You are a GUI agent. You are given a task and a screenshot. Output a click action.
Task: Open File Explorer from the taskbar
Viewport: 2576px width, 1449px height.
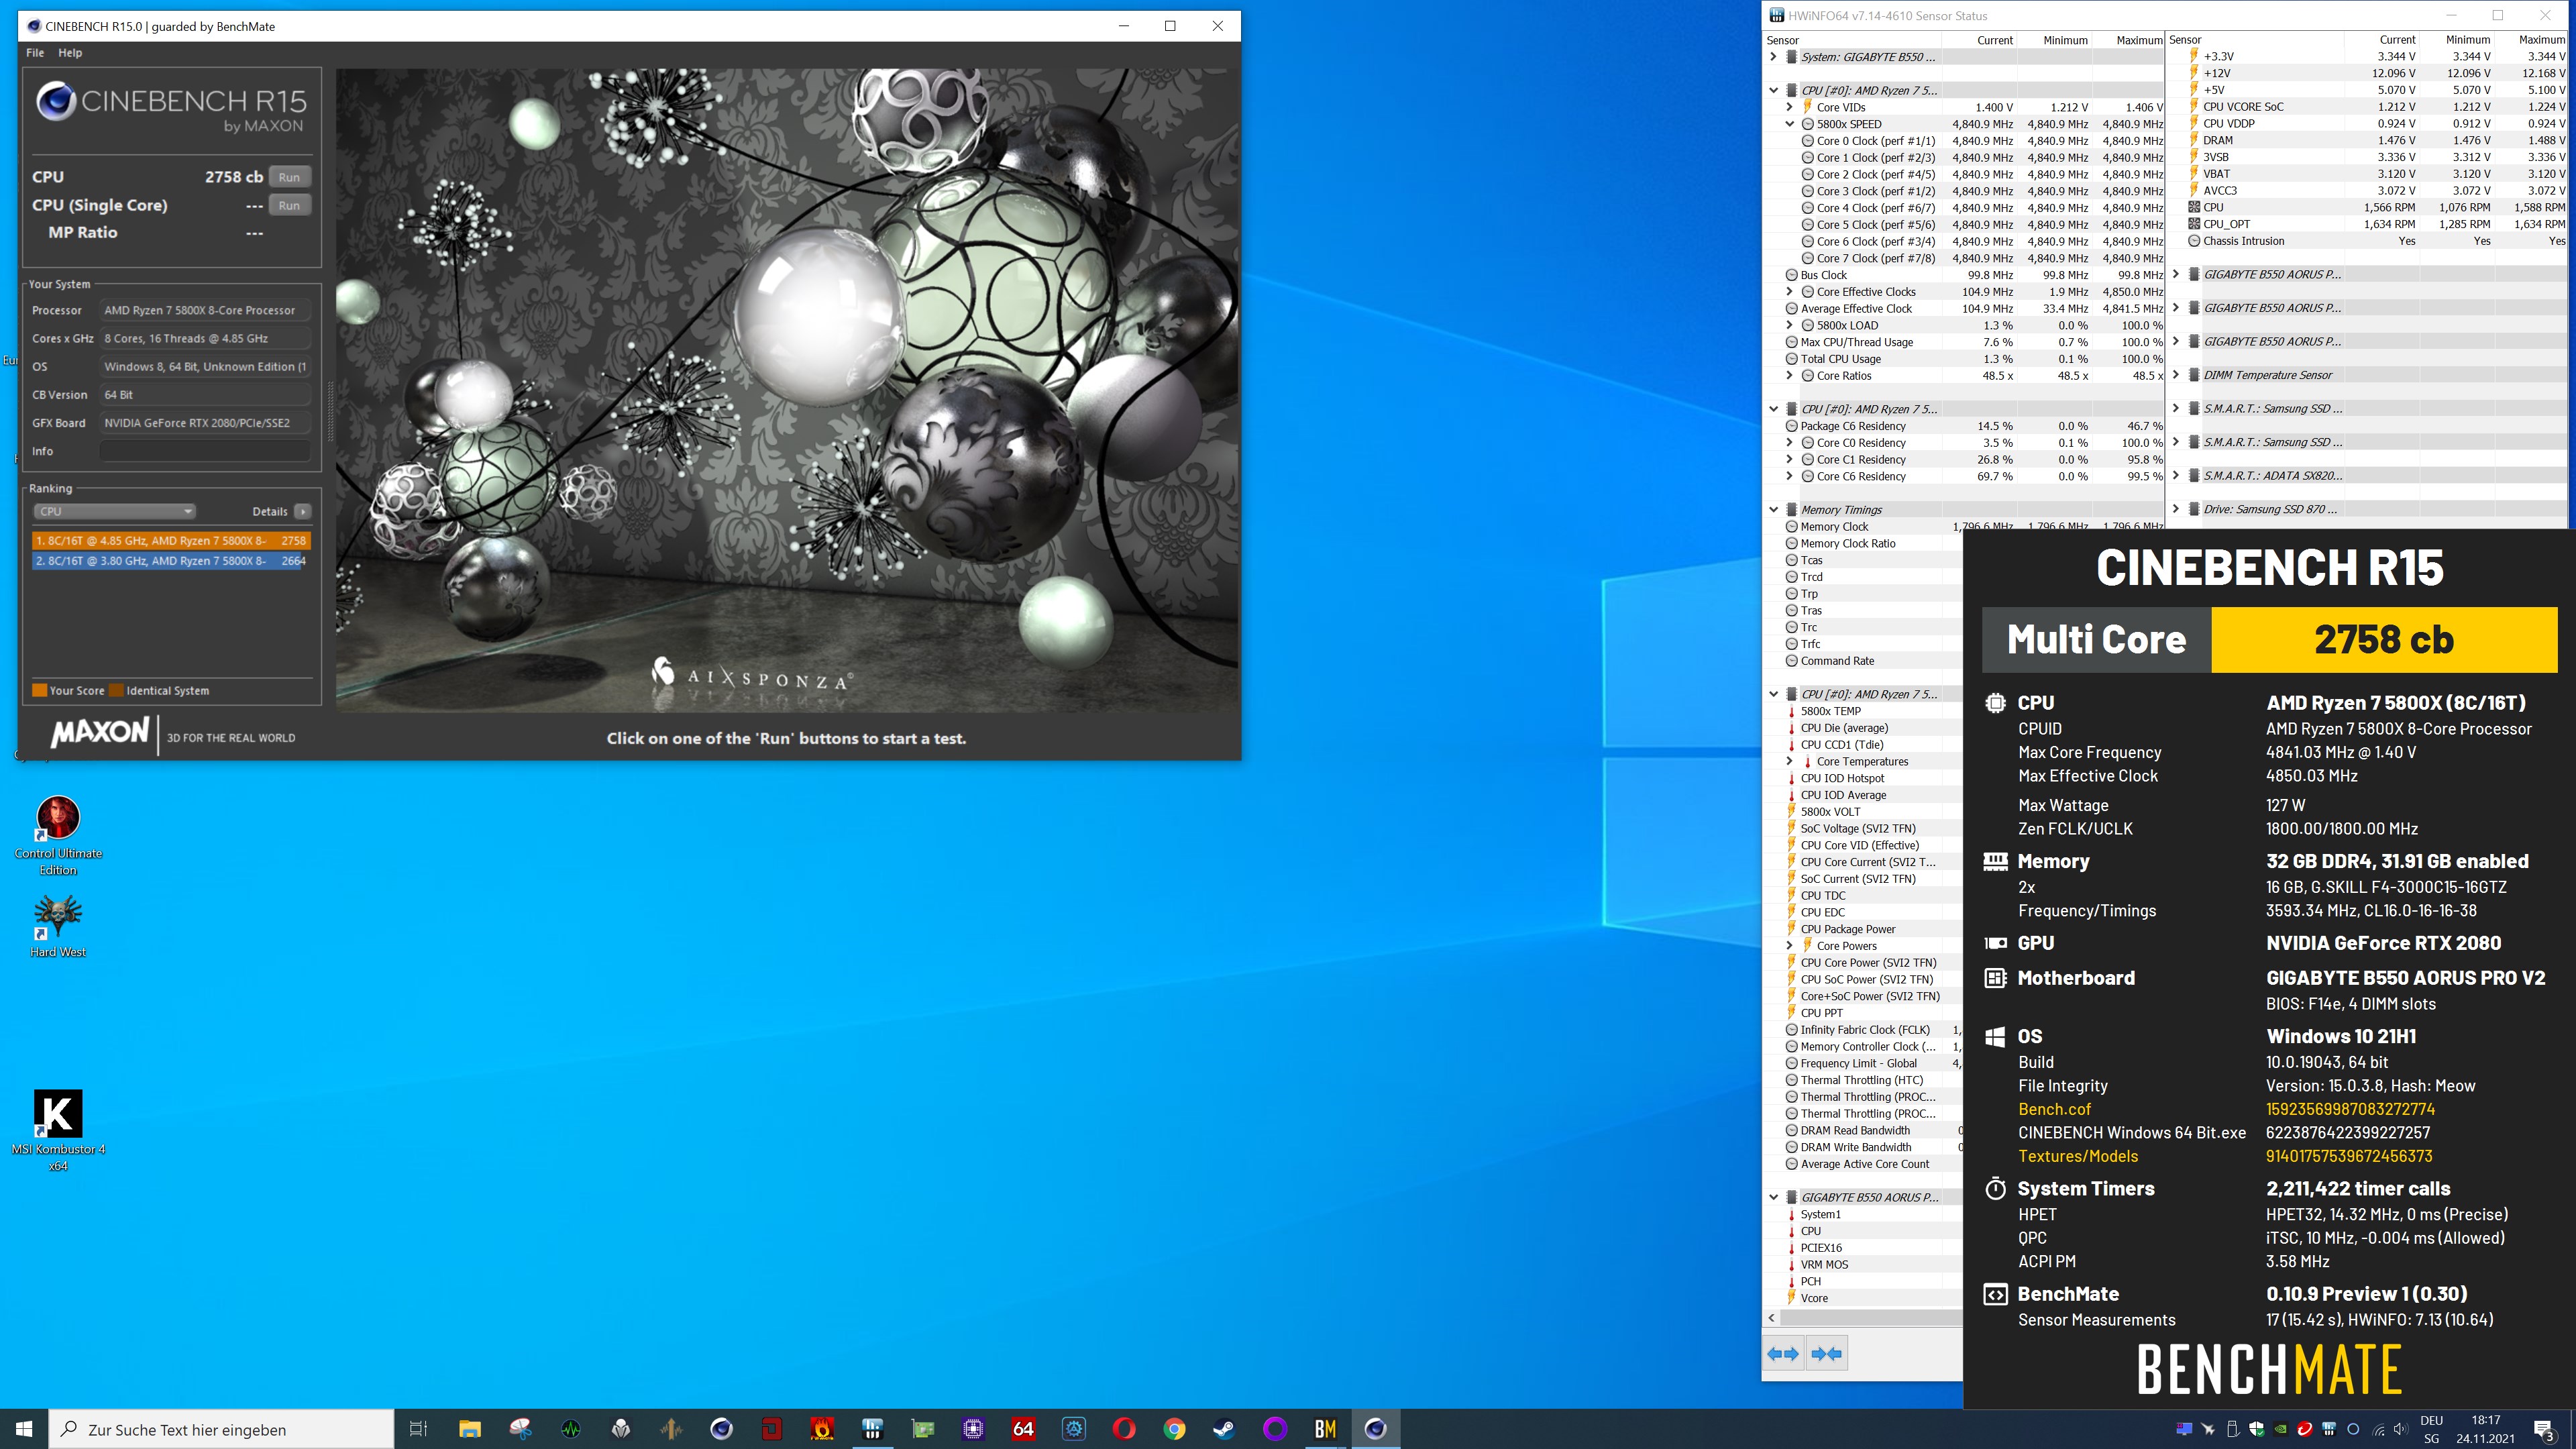point(470,1429)
